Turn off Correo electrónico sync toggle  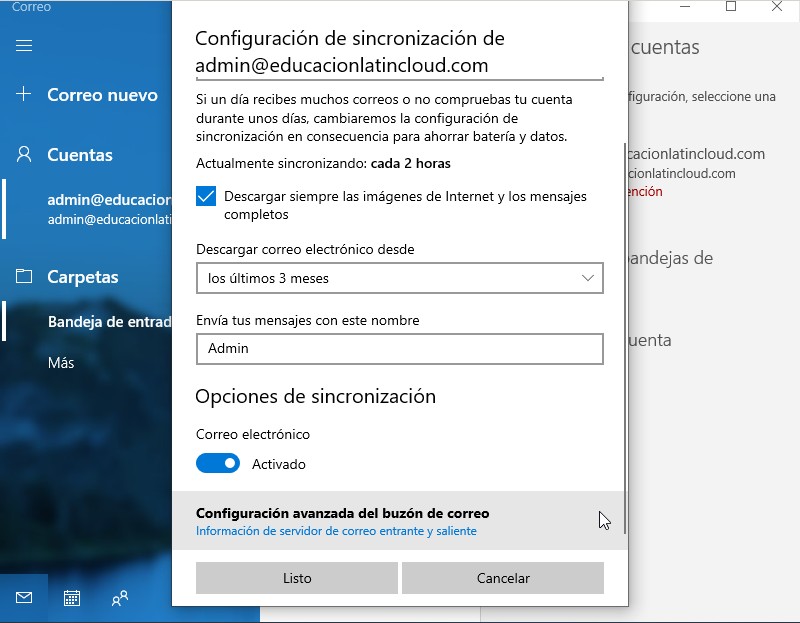[x=218, y=463]
